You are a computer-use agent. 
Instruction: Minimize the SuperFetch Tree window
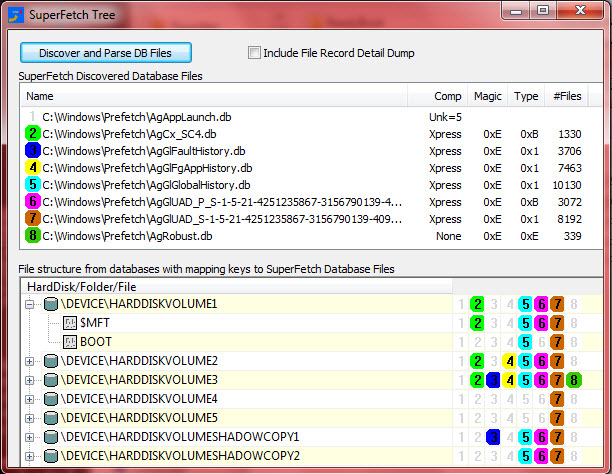516,11
